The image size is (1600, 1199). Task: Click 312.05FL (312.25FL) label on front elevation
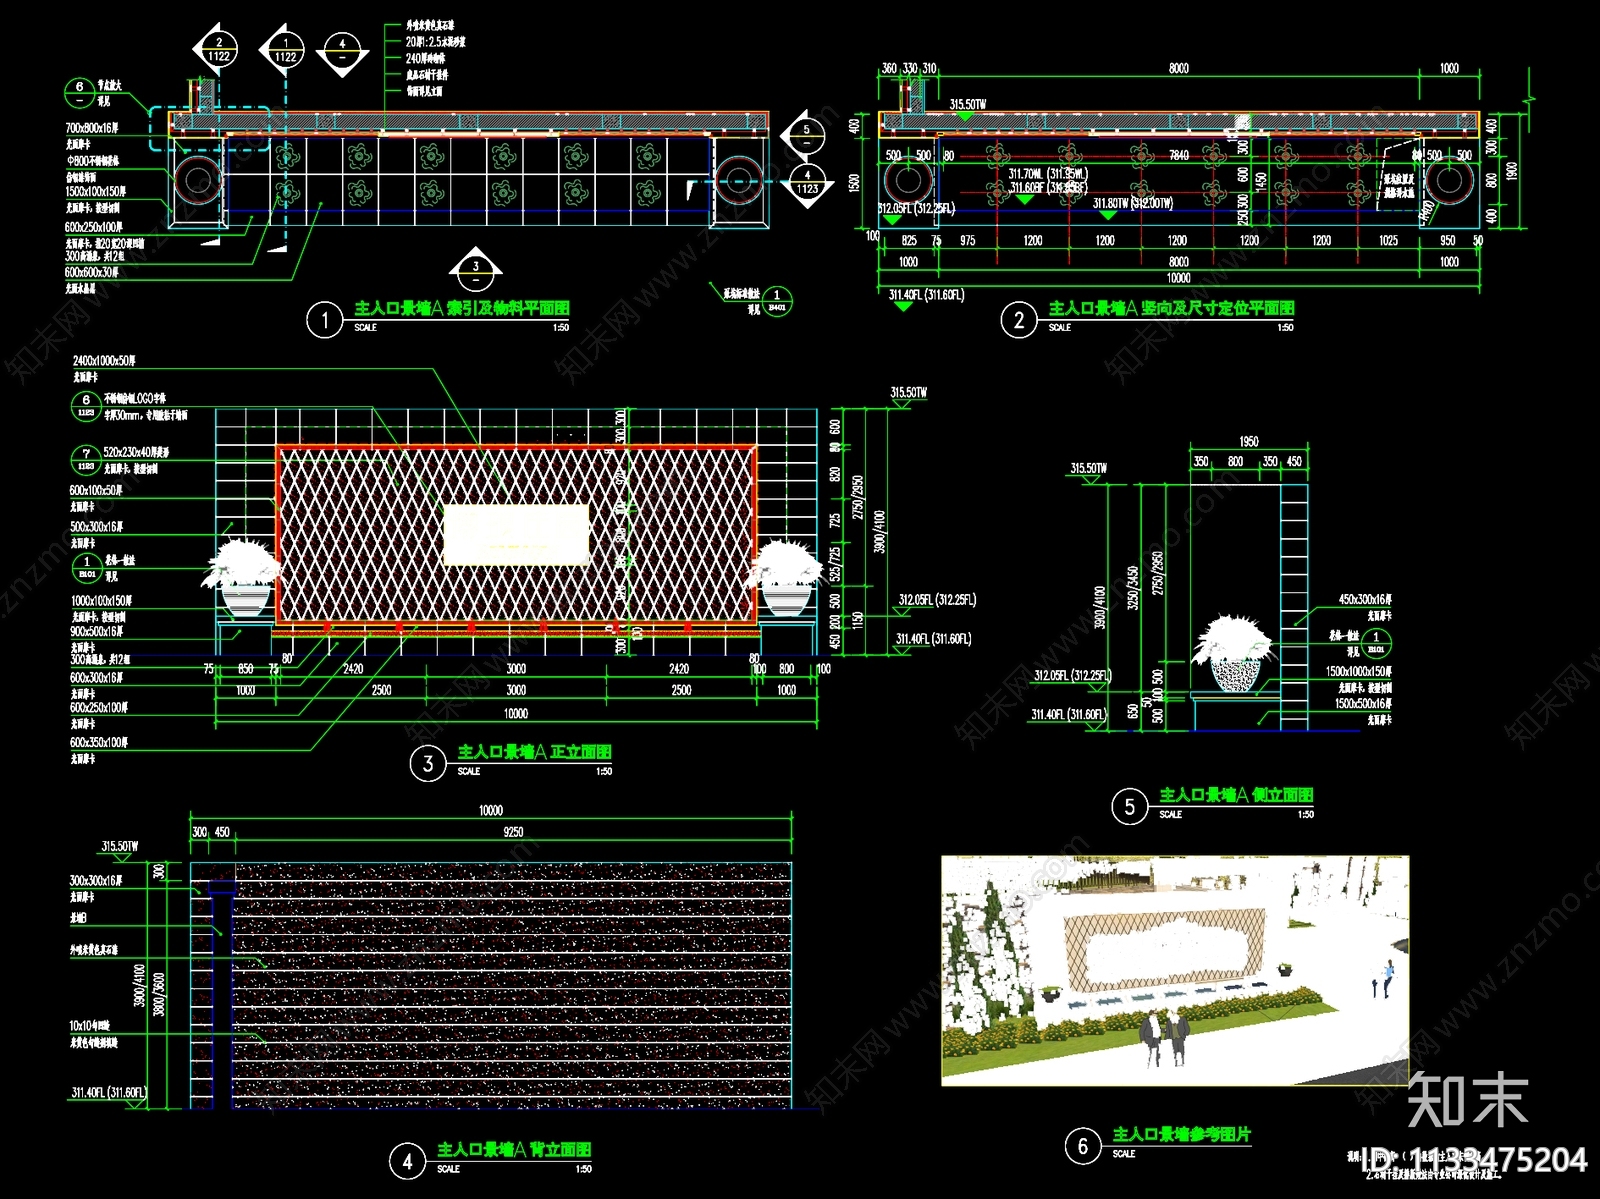point(937,600)
